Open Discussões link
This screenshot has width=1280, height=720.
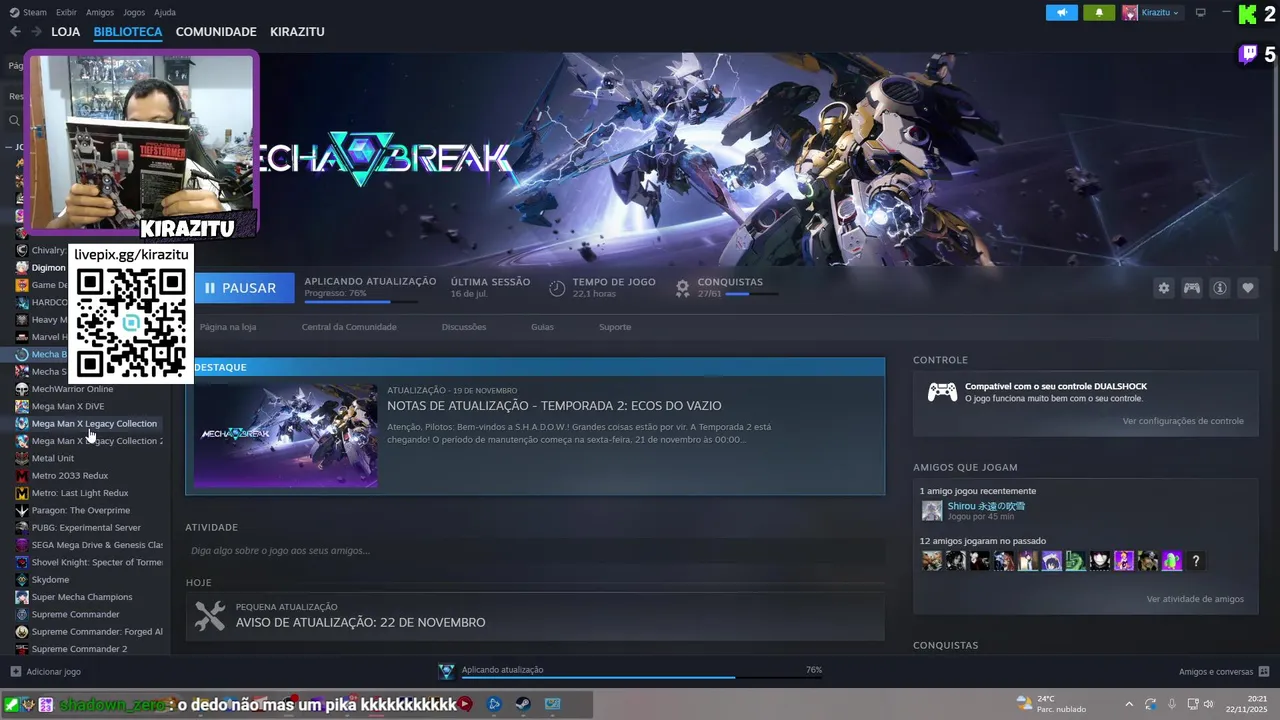point(464,327)
